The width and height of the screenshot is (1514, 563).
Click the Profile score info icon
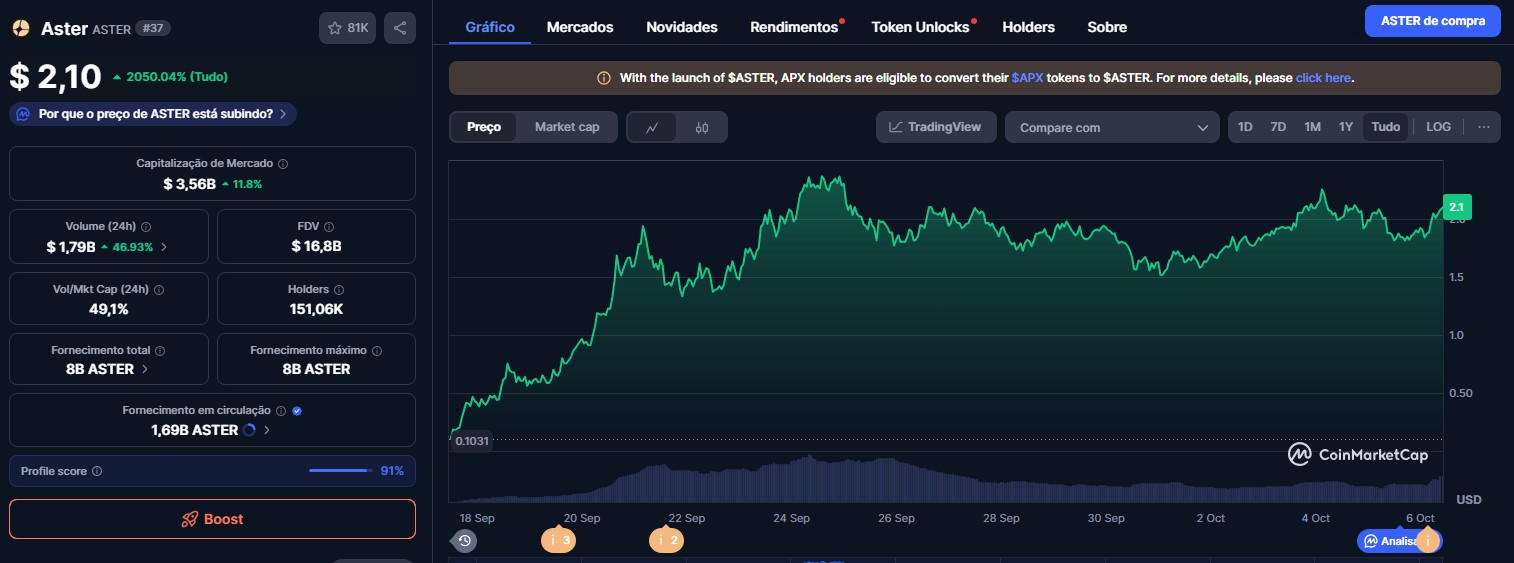pos(97,471)
